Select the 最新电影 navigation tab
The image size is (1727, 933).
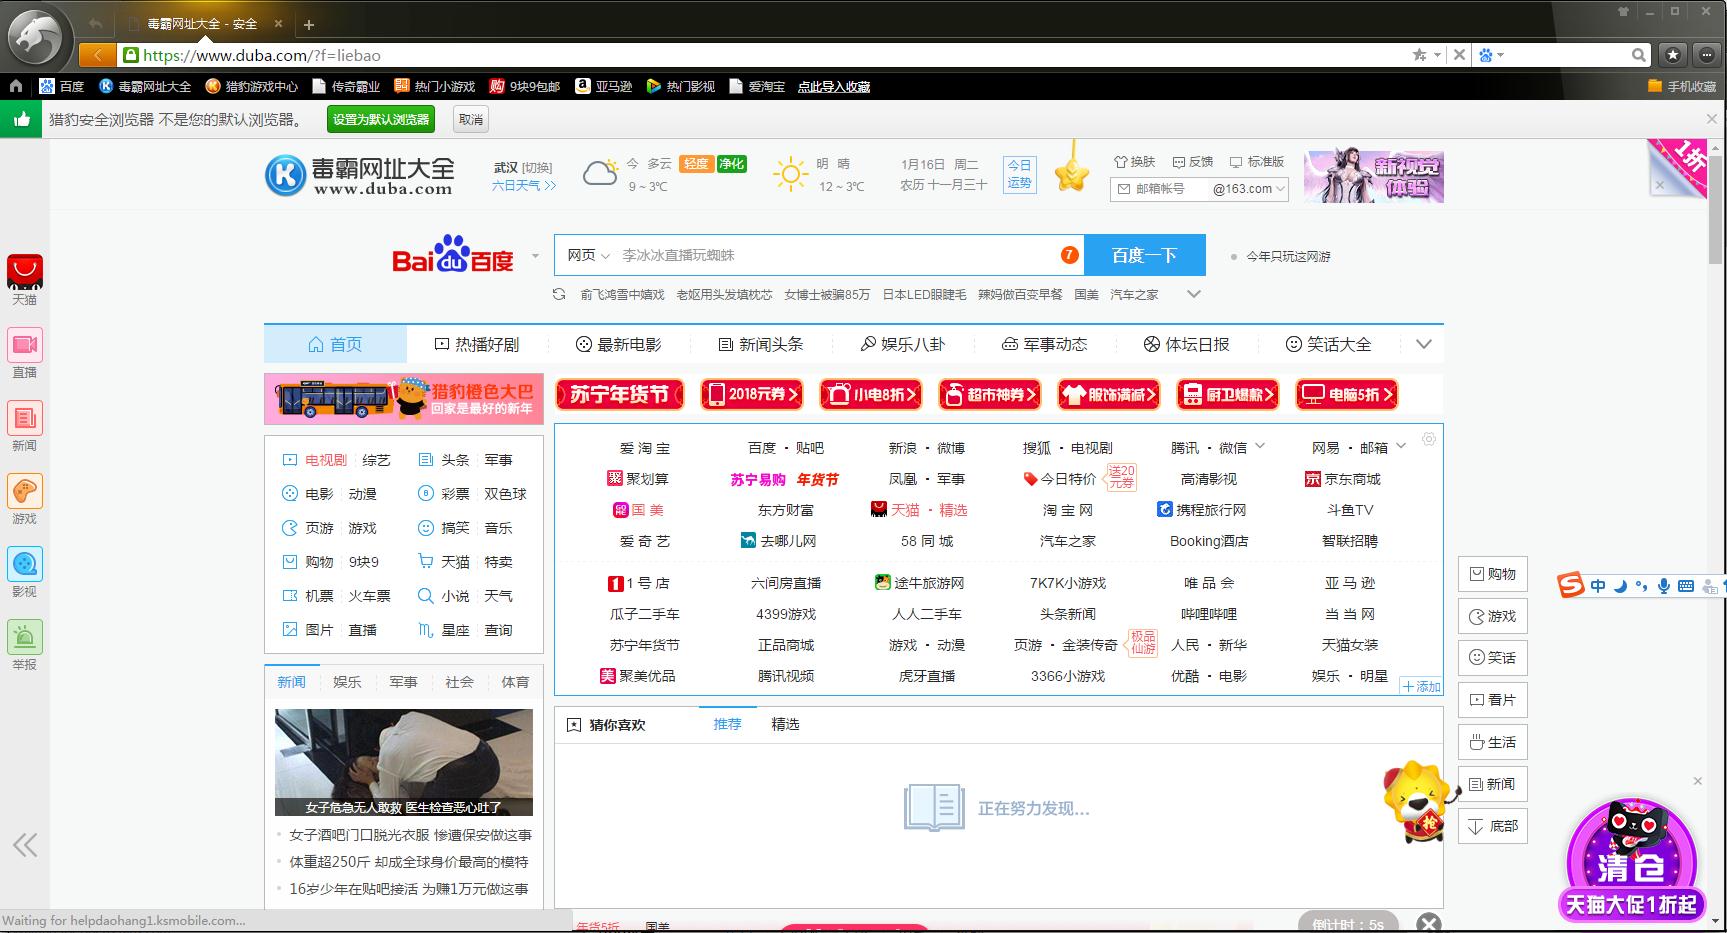(619, 344)
